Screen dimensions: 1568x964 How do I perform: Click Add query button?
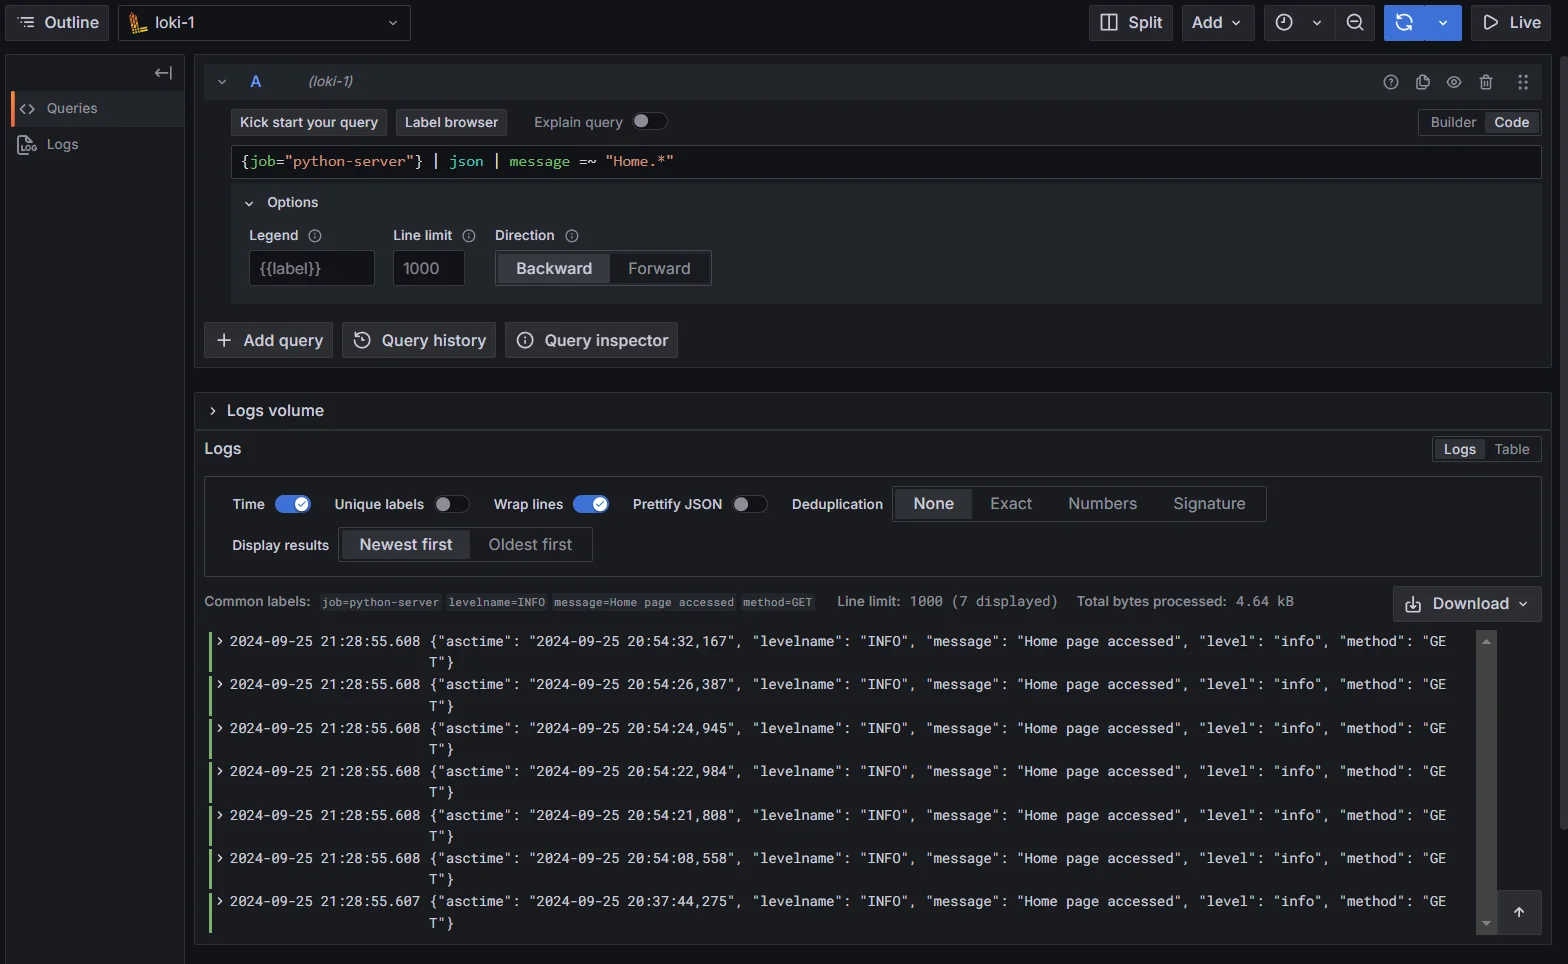(268, 340)
